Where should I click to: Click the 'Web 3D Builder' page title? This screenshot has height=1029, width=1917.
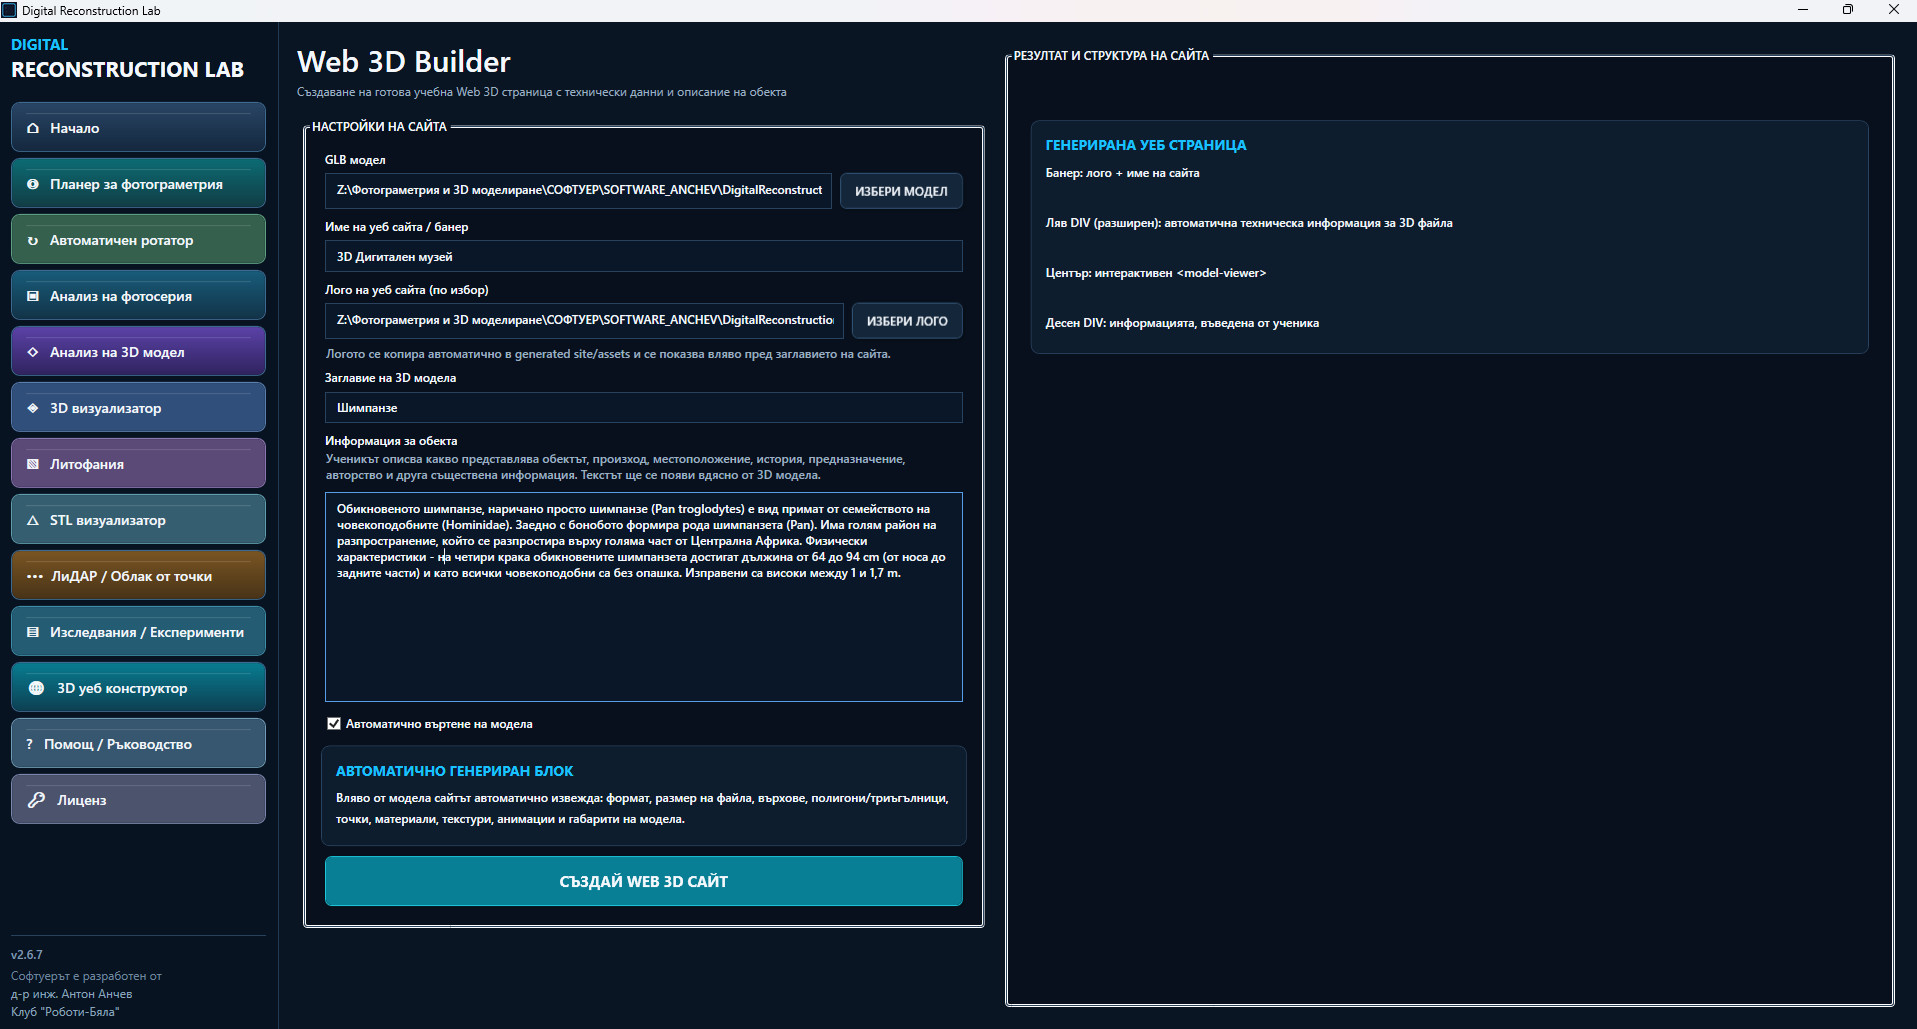coord(404,62)
